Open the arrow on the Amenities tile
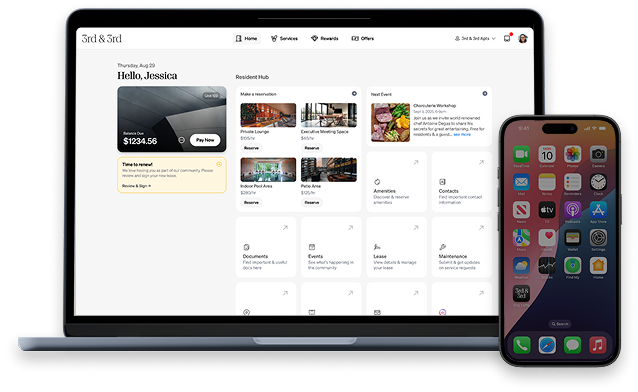This screenshot has width=638, height=392. (416, 162)
